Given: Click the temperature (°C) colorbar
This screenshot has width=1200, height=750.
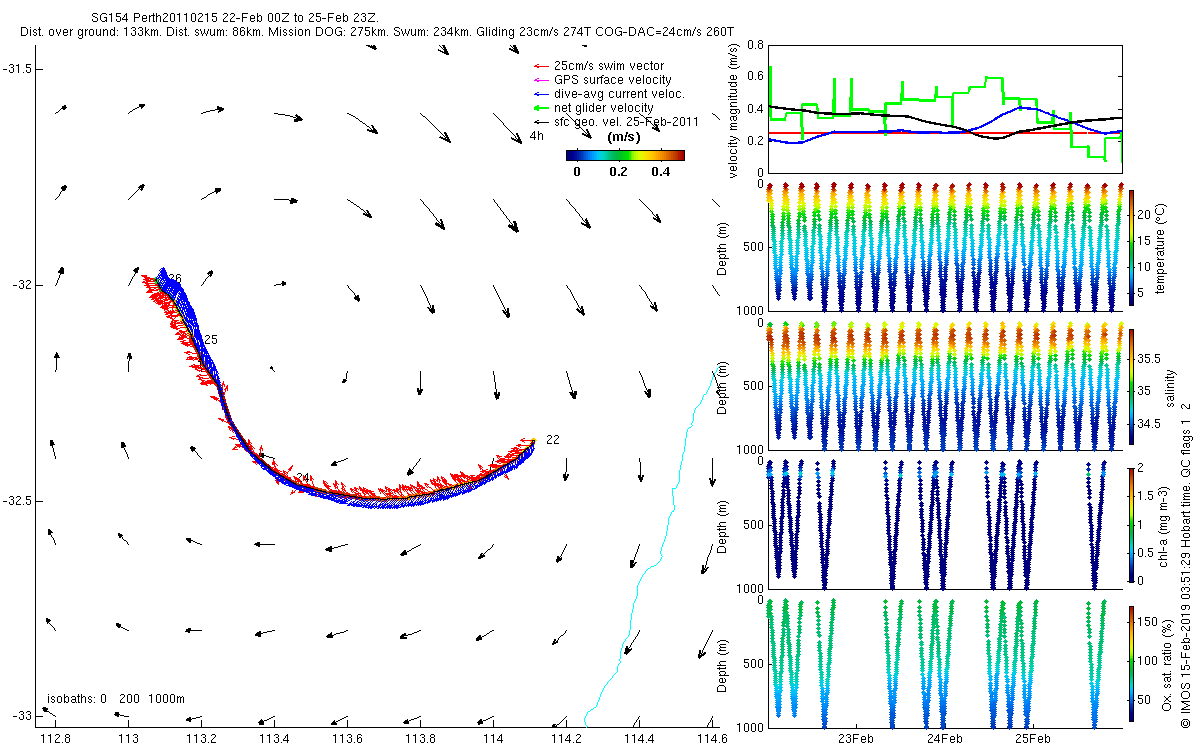Looking at the screenshot, I should point(1131,247).
